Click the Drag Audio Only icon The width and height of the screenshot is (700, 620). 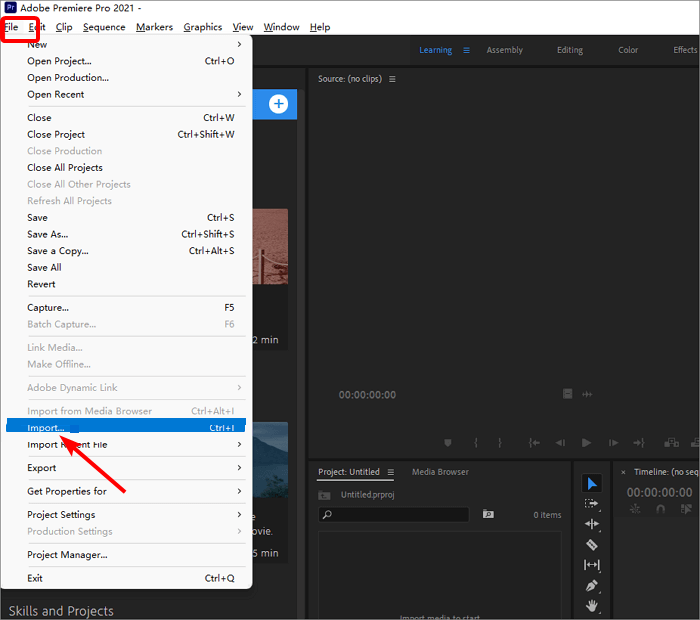point(587,394)
